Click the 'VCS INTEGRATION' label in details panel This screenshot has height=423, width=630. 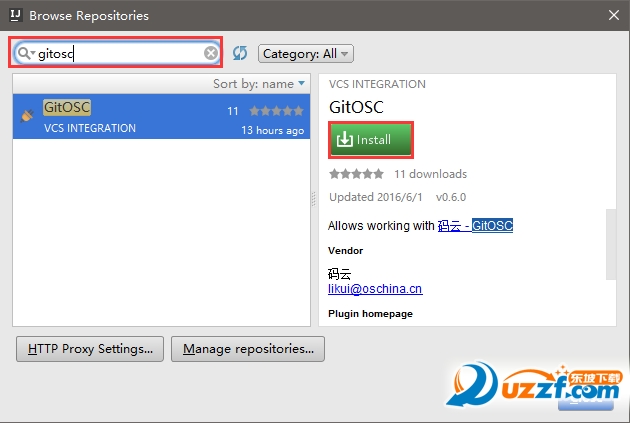click(x=377, y=84)
